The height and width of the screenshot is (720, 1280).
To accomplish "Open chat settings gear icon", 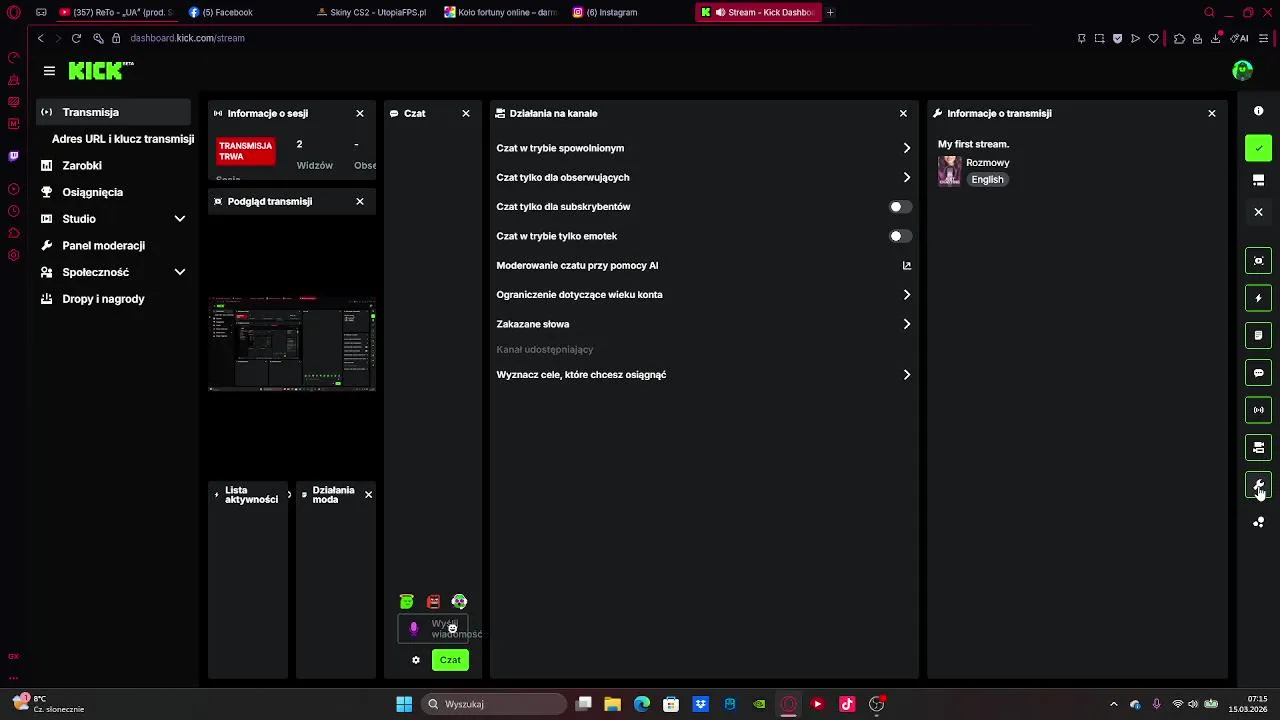I will 416,660.
